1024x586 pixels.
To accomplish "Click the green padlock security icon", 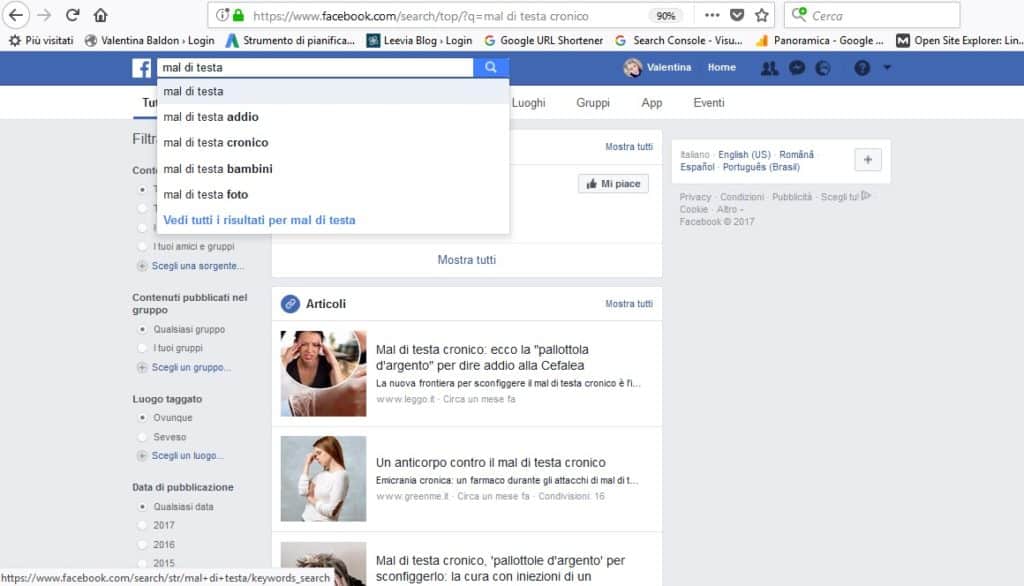I will [x=238, y=15].
